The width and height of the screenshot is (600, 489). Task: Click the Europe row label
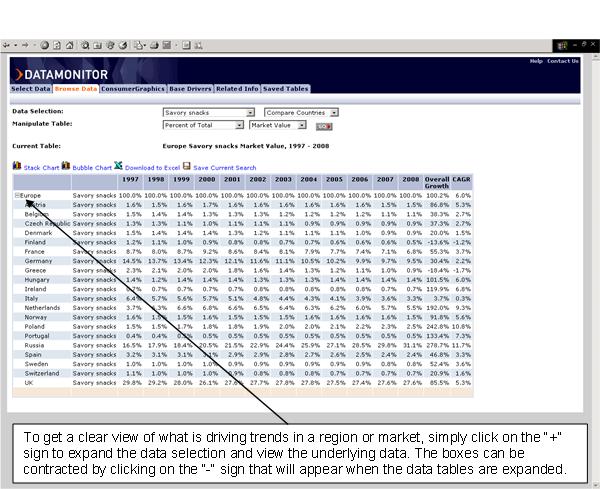tap(30, 195)
